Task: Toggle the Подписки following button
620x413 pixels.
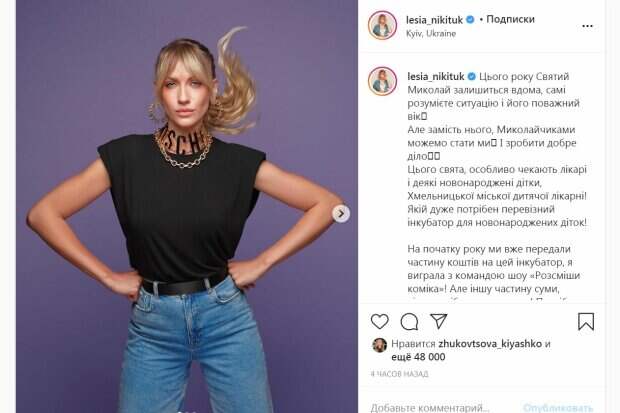Action: click(510, 19)
